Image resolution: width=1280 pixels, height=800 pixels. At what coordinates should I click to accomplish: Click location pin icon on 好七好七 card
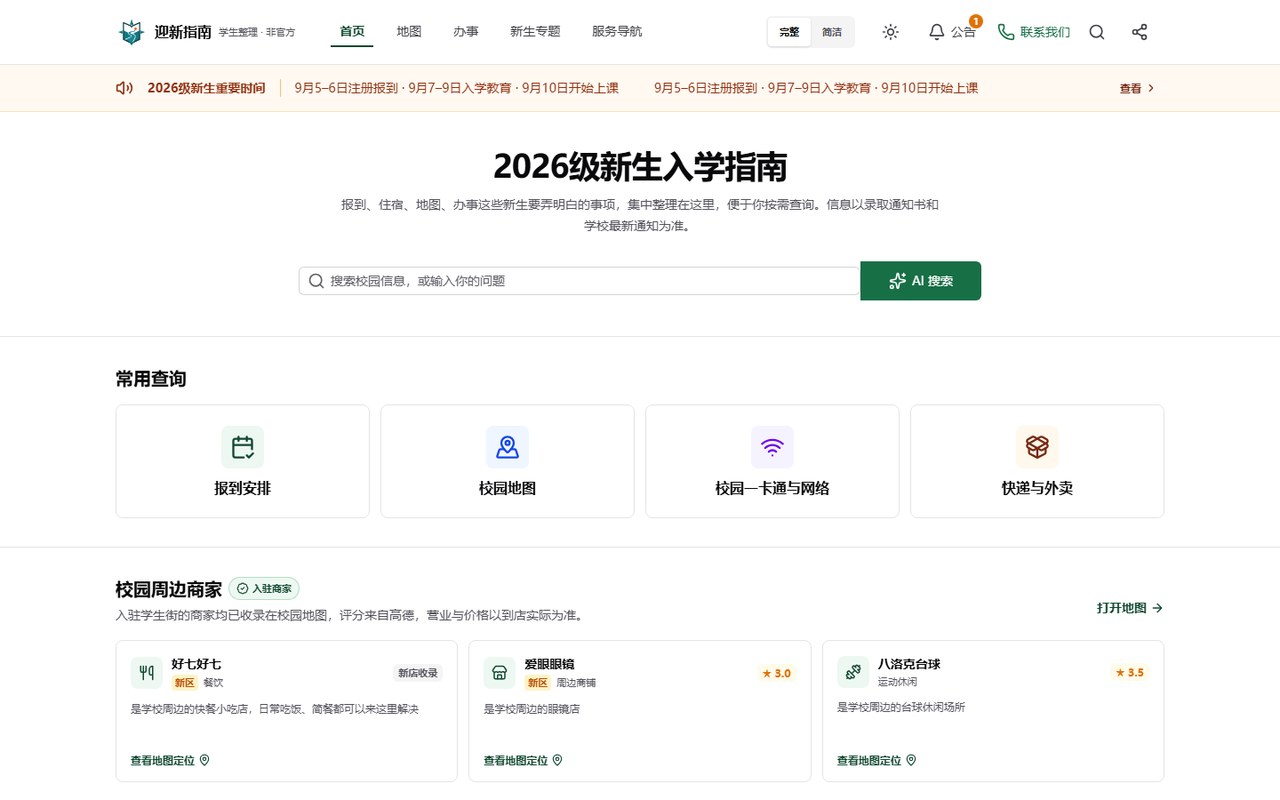(x=205, y=760)
